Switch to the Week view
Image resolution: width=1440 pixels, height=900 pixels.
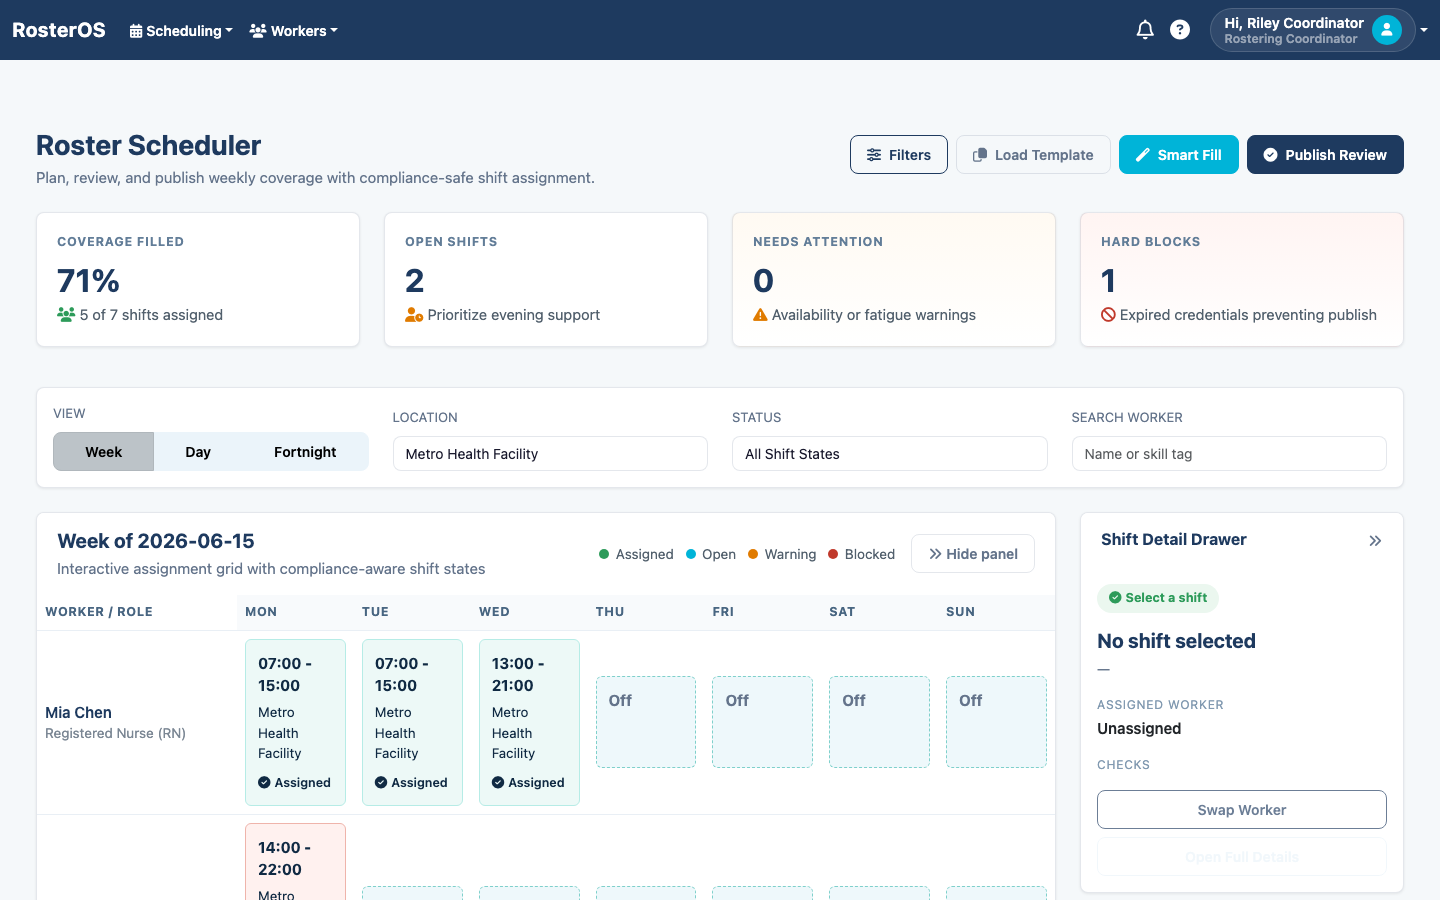(x=103, y=452)
